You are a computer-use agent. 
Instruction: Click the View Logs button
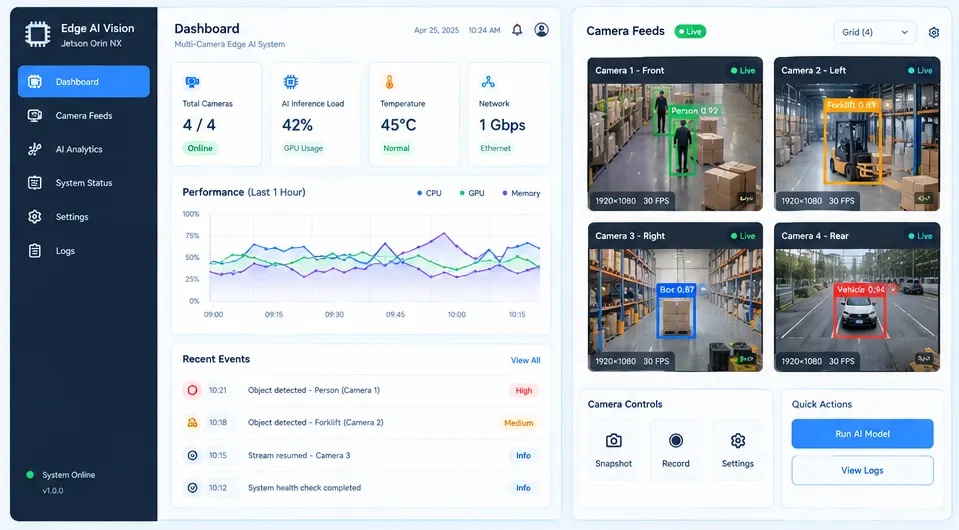click(862, 471)
